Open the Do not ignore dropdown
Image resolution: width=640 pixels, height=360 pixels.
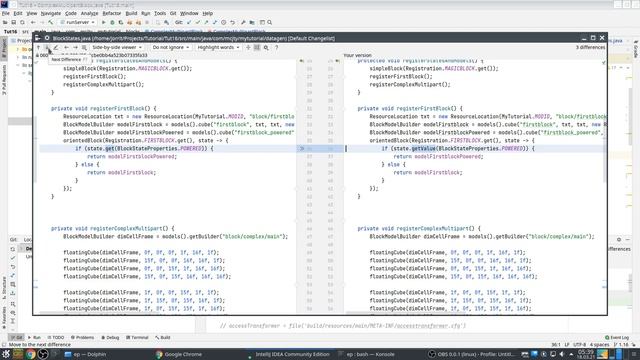point(171,48)
